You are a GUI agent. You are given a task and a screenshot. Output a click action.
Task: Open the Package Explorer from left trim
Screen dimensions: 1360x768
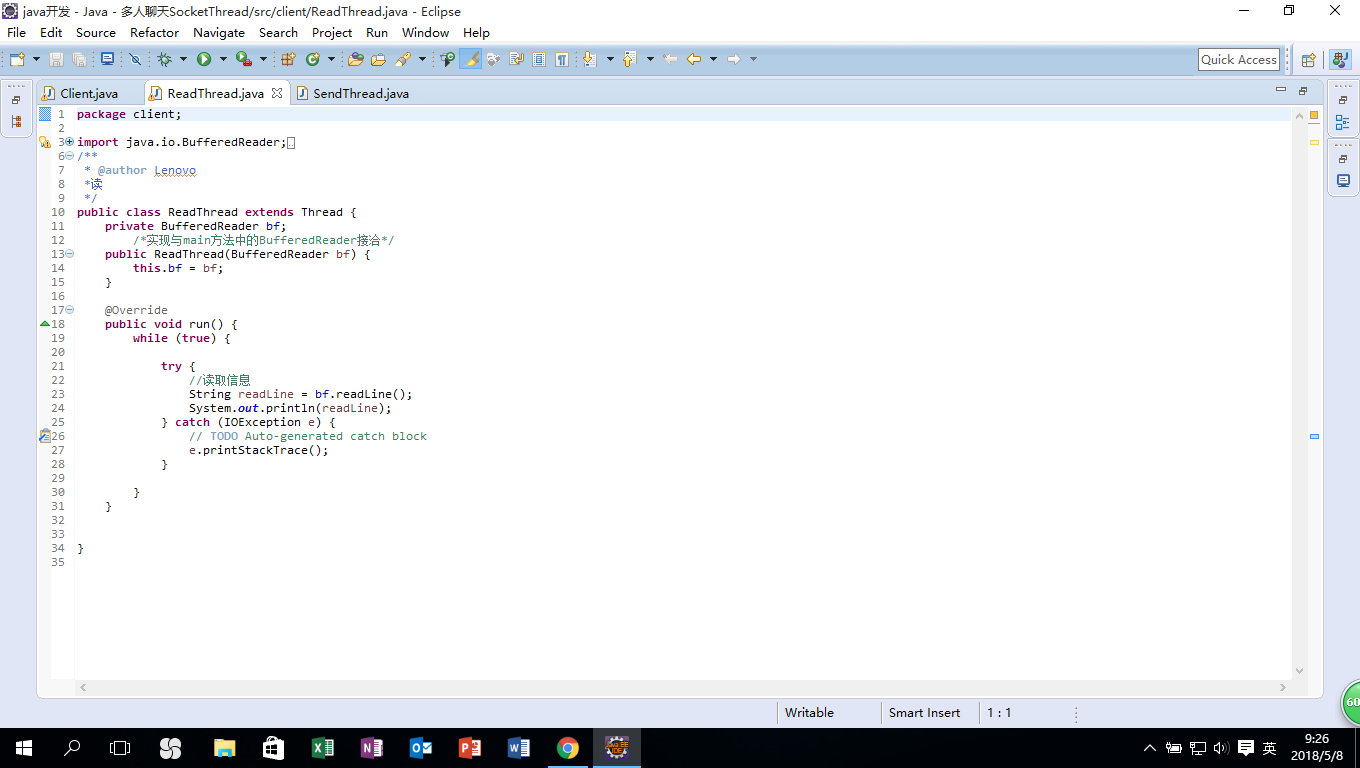coord(16,122)
